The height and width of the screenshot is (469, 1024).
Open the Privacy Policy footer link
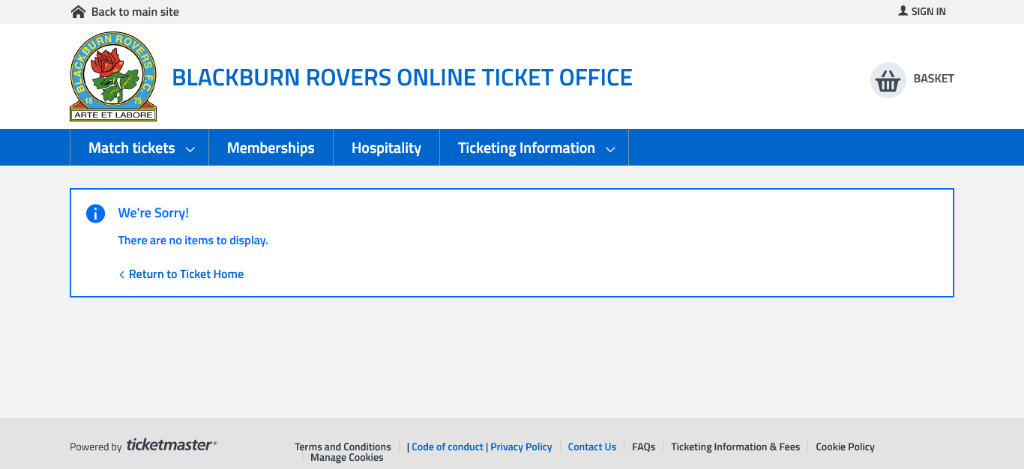tap(521, 447)
